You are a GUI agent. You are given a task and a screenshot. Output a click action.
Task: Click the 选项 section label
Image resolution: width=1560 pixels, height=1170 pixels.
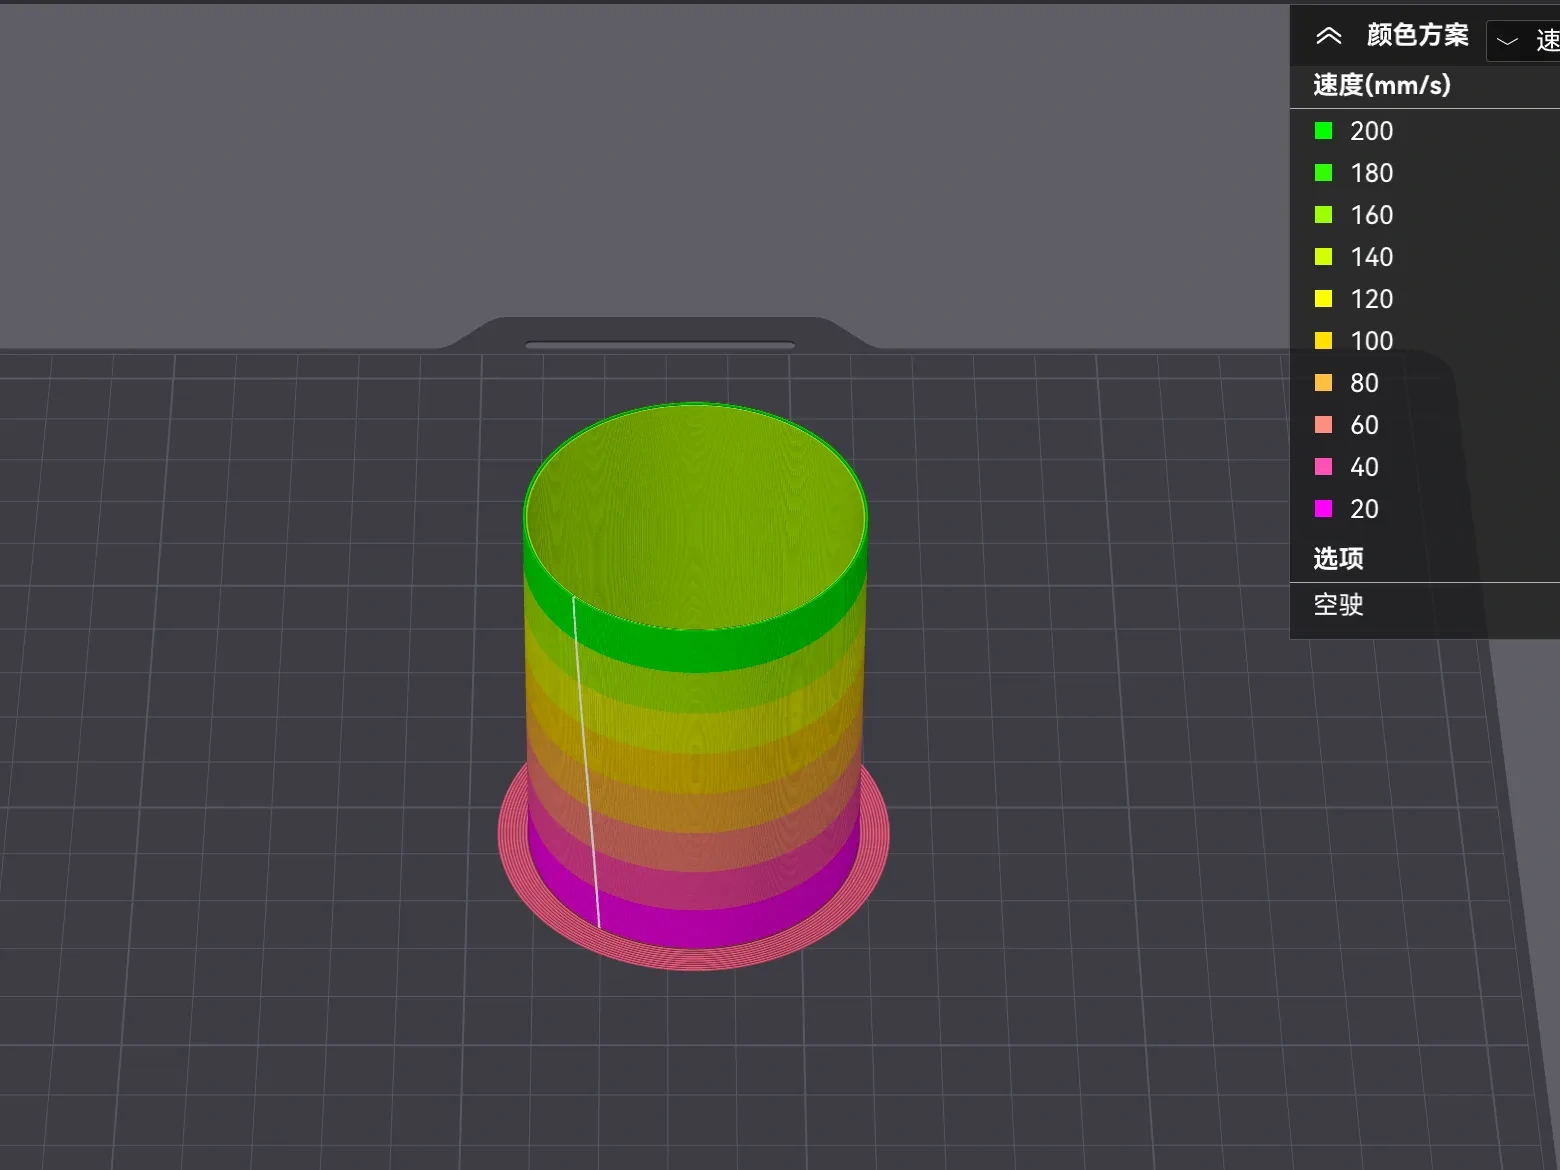coord(1336,559)
